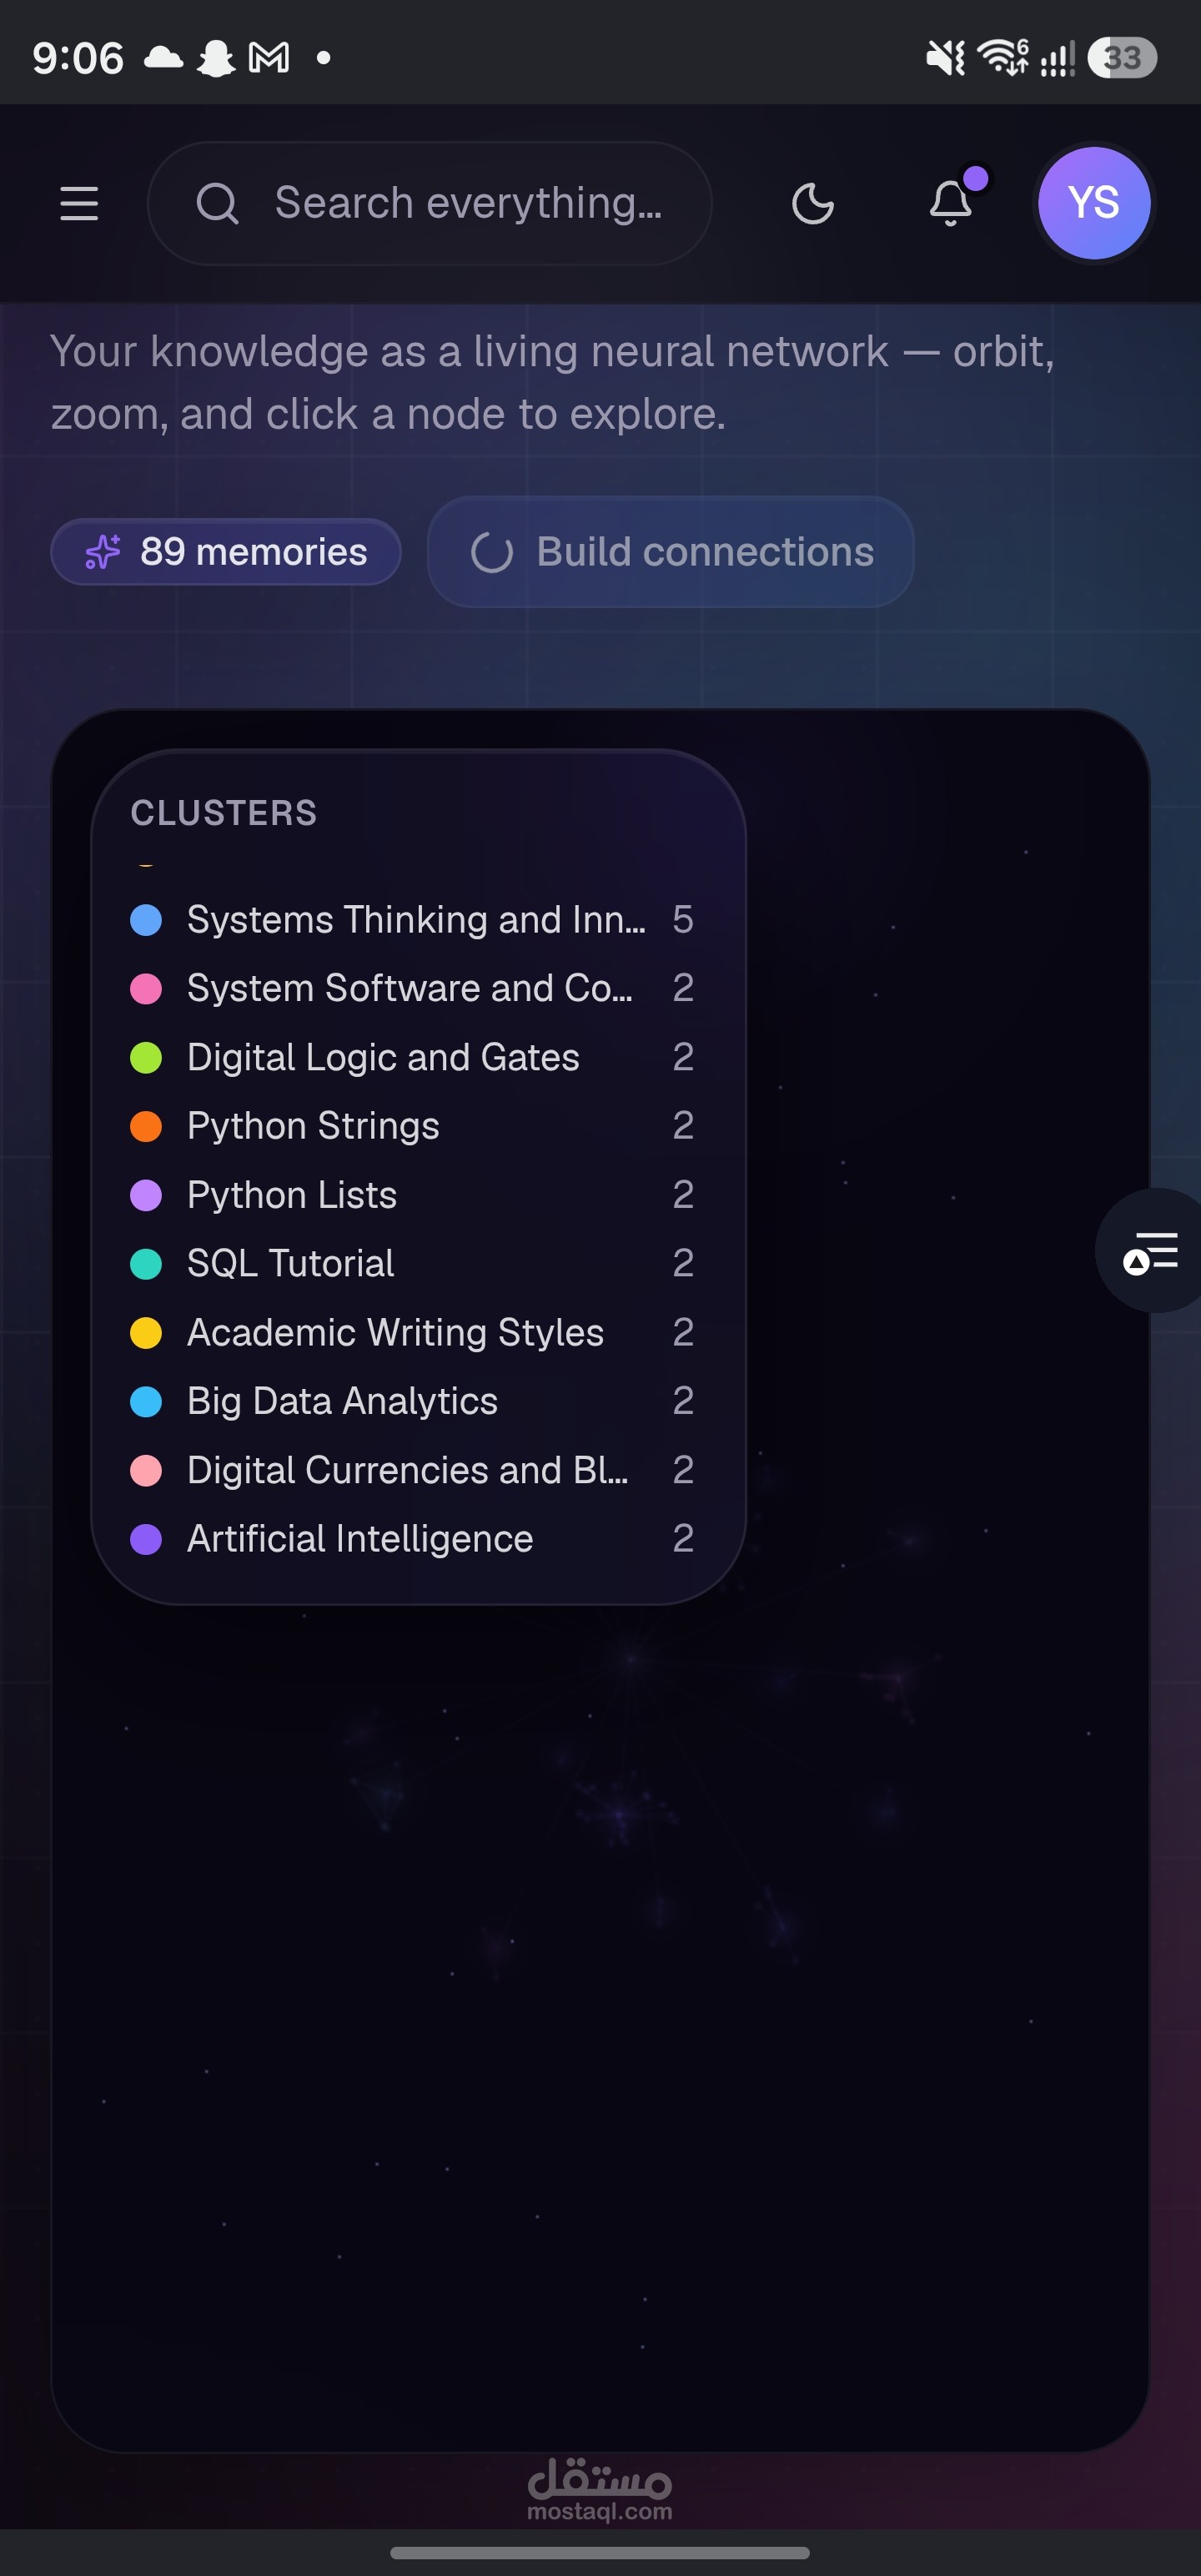Image resolution: width=1201 pixels, height=2576 pixels.
Task: Focus the Search everything field
Action: point(430,203)
